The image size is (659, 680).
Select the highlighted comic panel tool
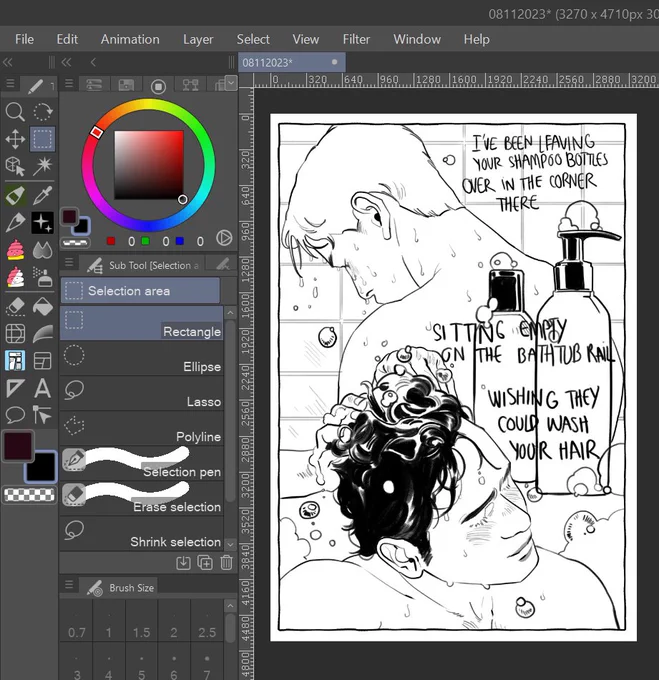tap(15, 361)
